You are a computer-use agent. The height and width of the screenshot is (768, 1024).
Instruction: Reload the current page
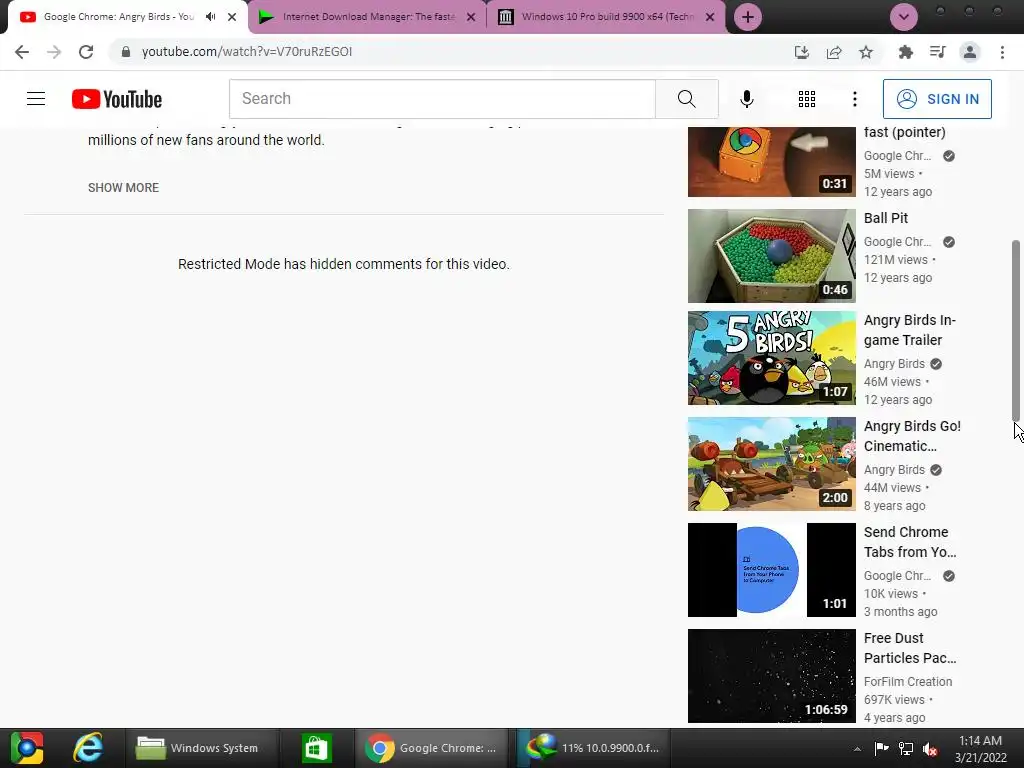tap(86, 52)
